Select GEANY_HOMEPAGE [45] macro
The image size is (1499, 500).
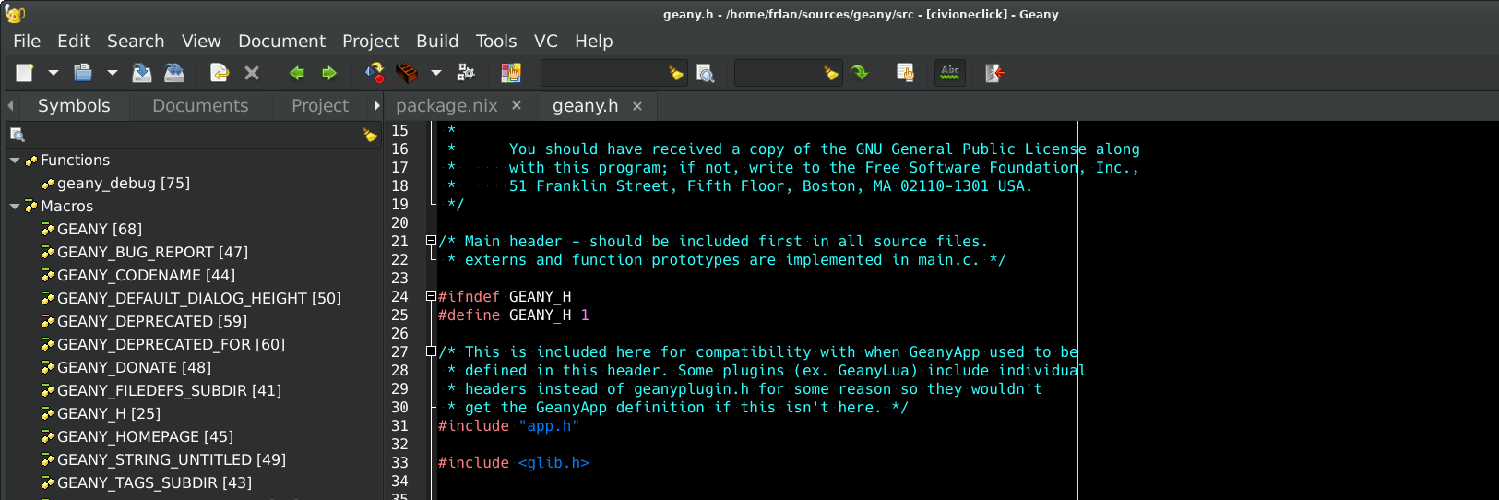(145, 436)
